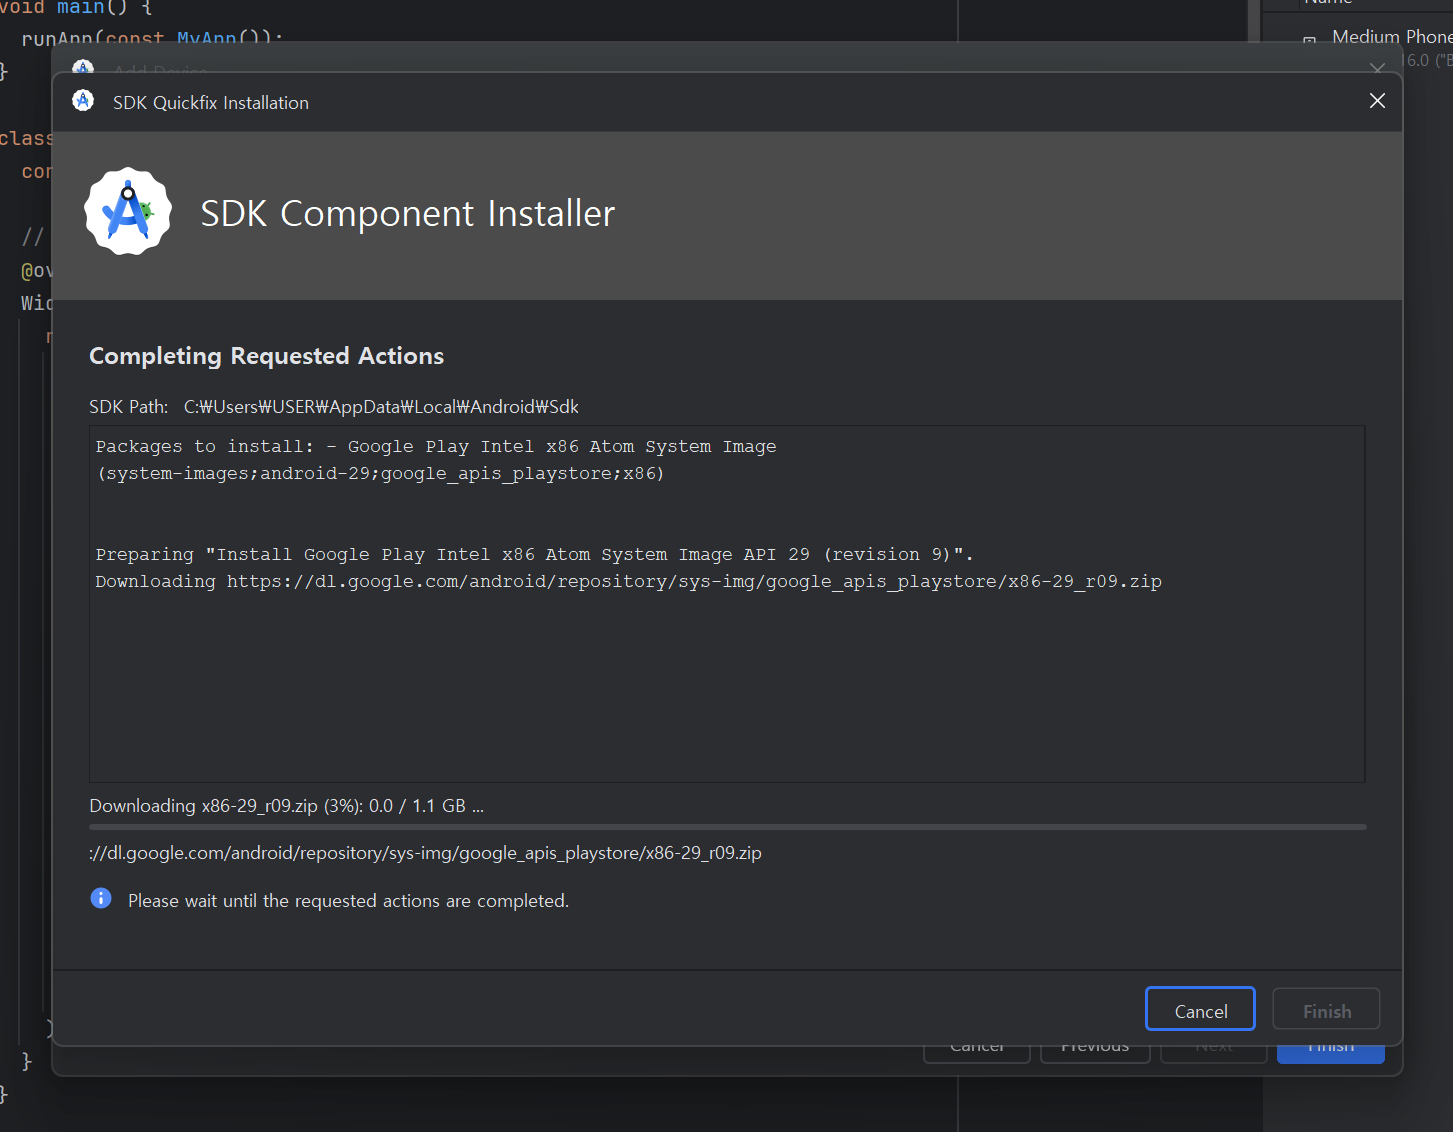
Task: Click the system-images;android-29 package line
Action: (x=380, y=473)
